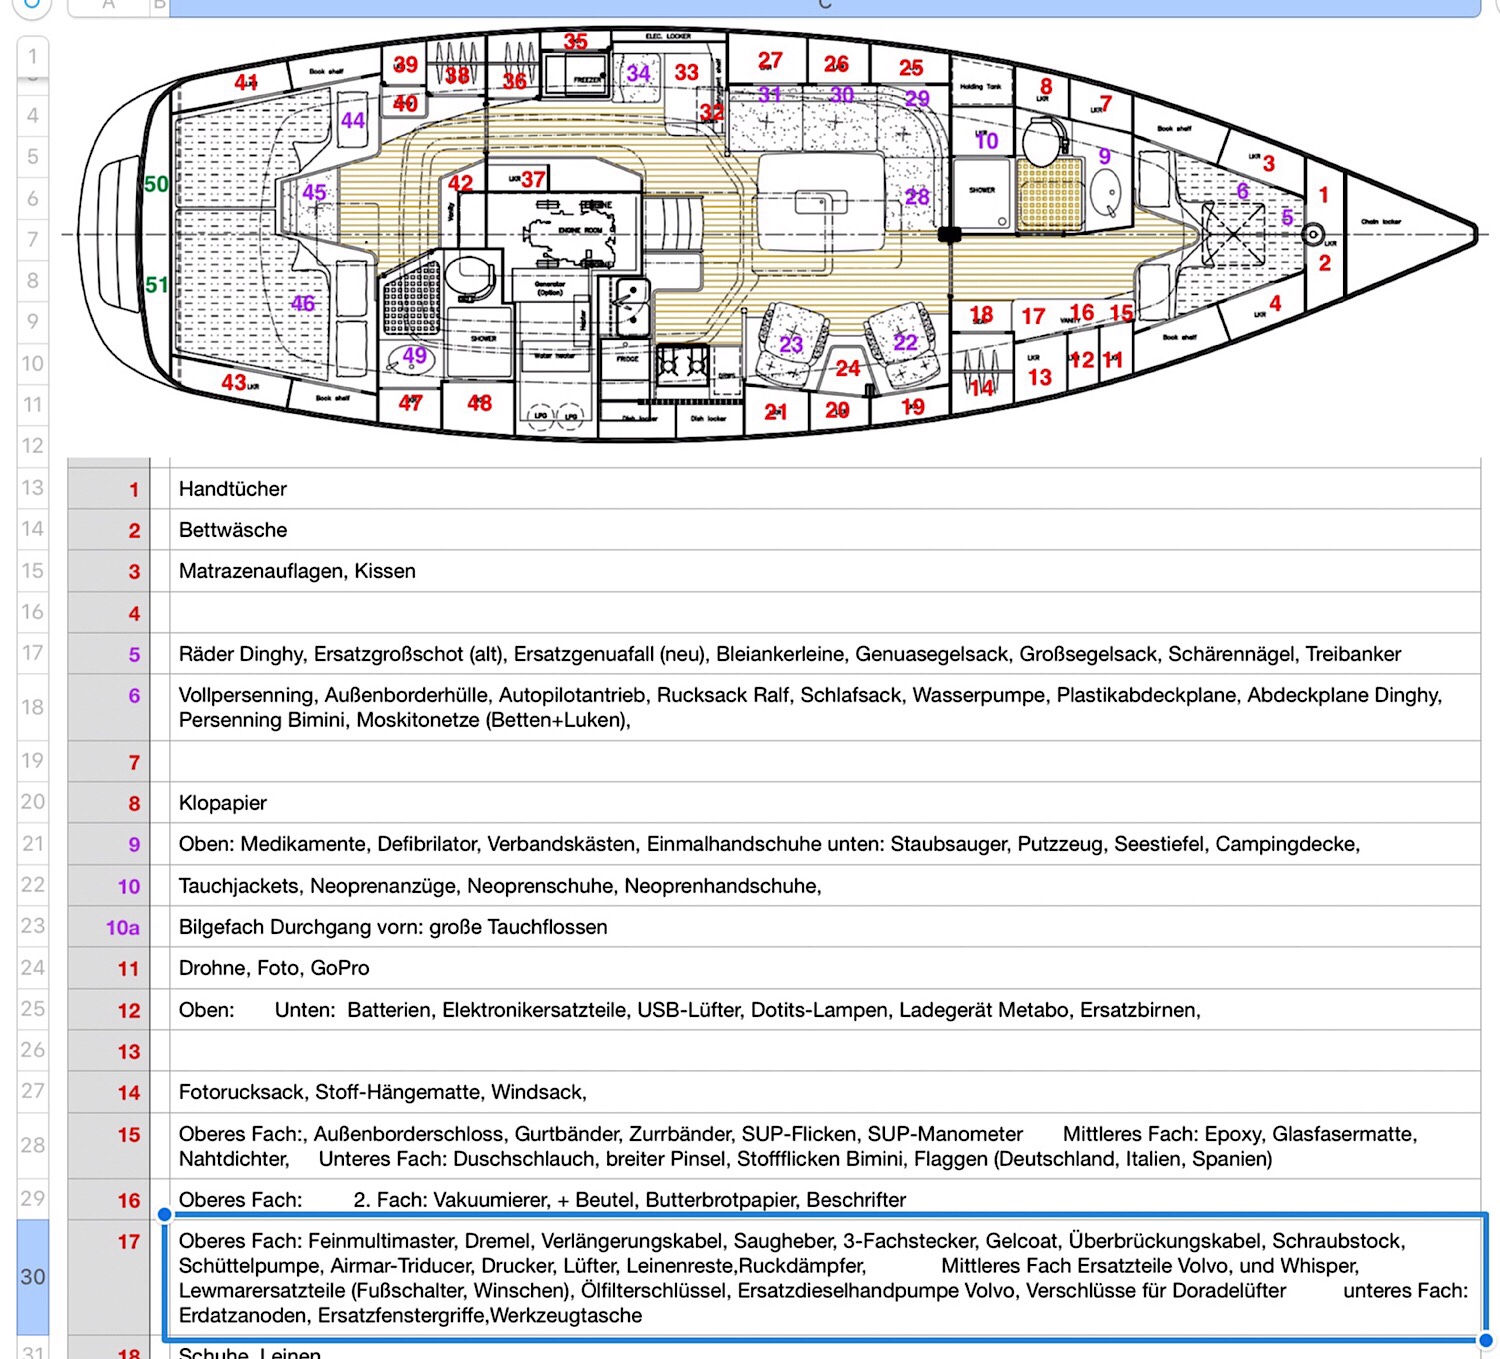Select the Fotorucksack, Stoff-Hängematte cell

pyautogui.click(x=824, y=1092)
